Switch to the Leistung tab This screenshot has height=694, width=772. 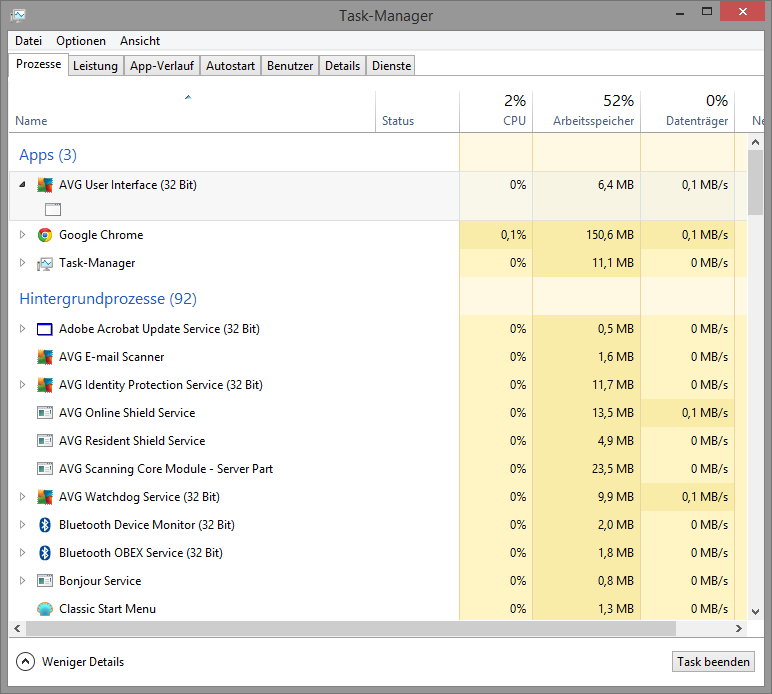point(96,66)
